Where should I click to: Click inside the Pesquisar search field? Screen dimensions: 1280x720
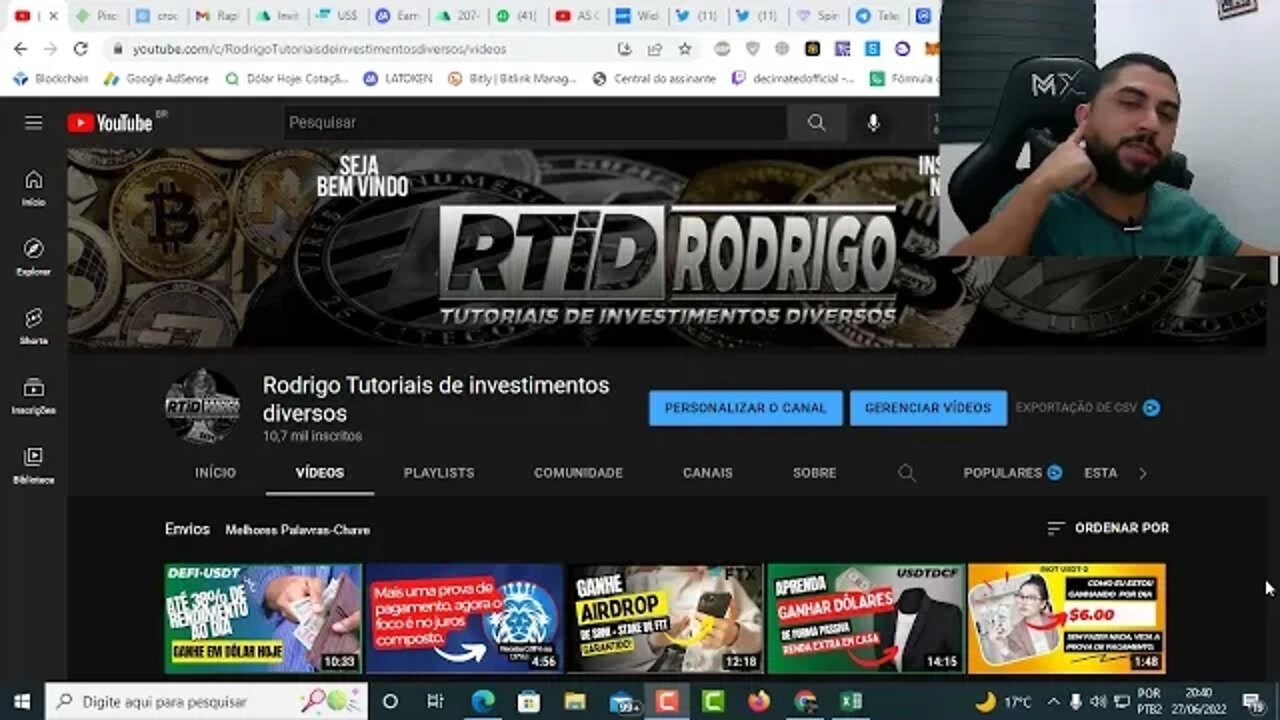[535, 122]
